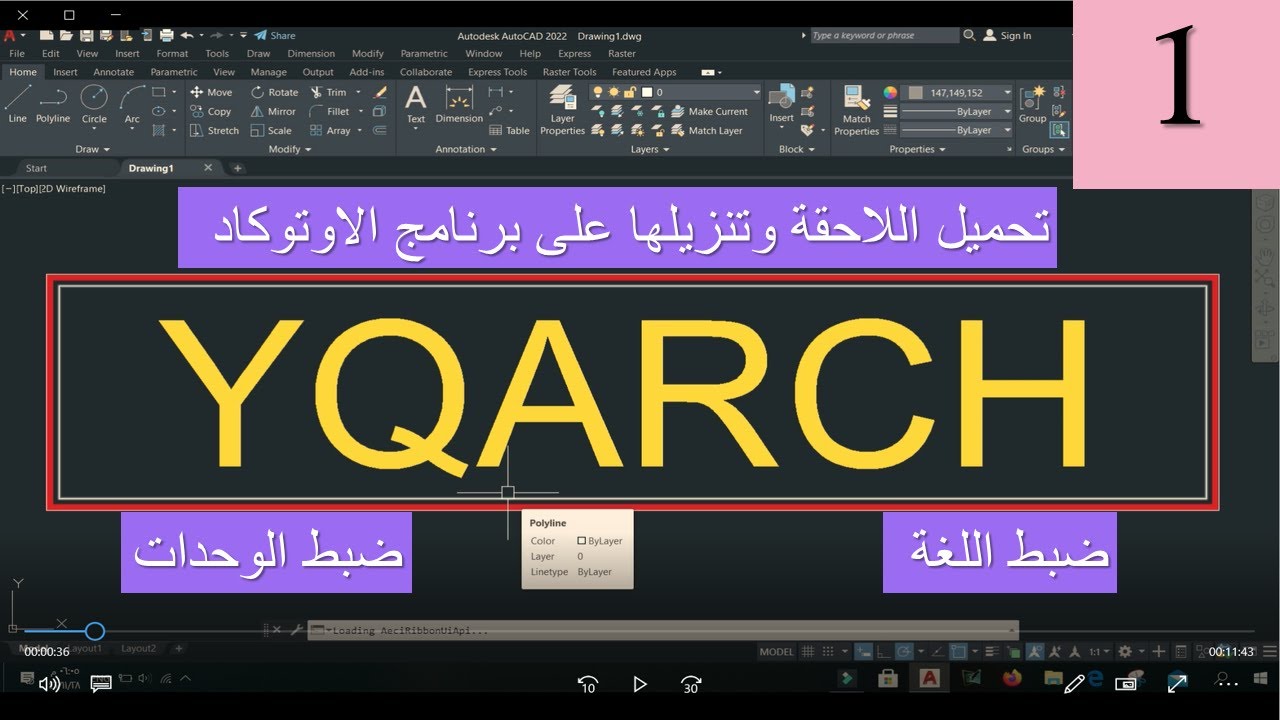The width and height of the screenshot is (1280, 720).
Task: Expand the Draw panel dropdown
Action: coord(92,149)
